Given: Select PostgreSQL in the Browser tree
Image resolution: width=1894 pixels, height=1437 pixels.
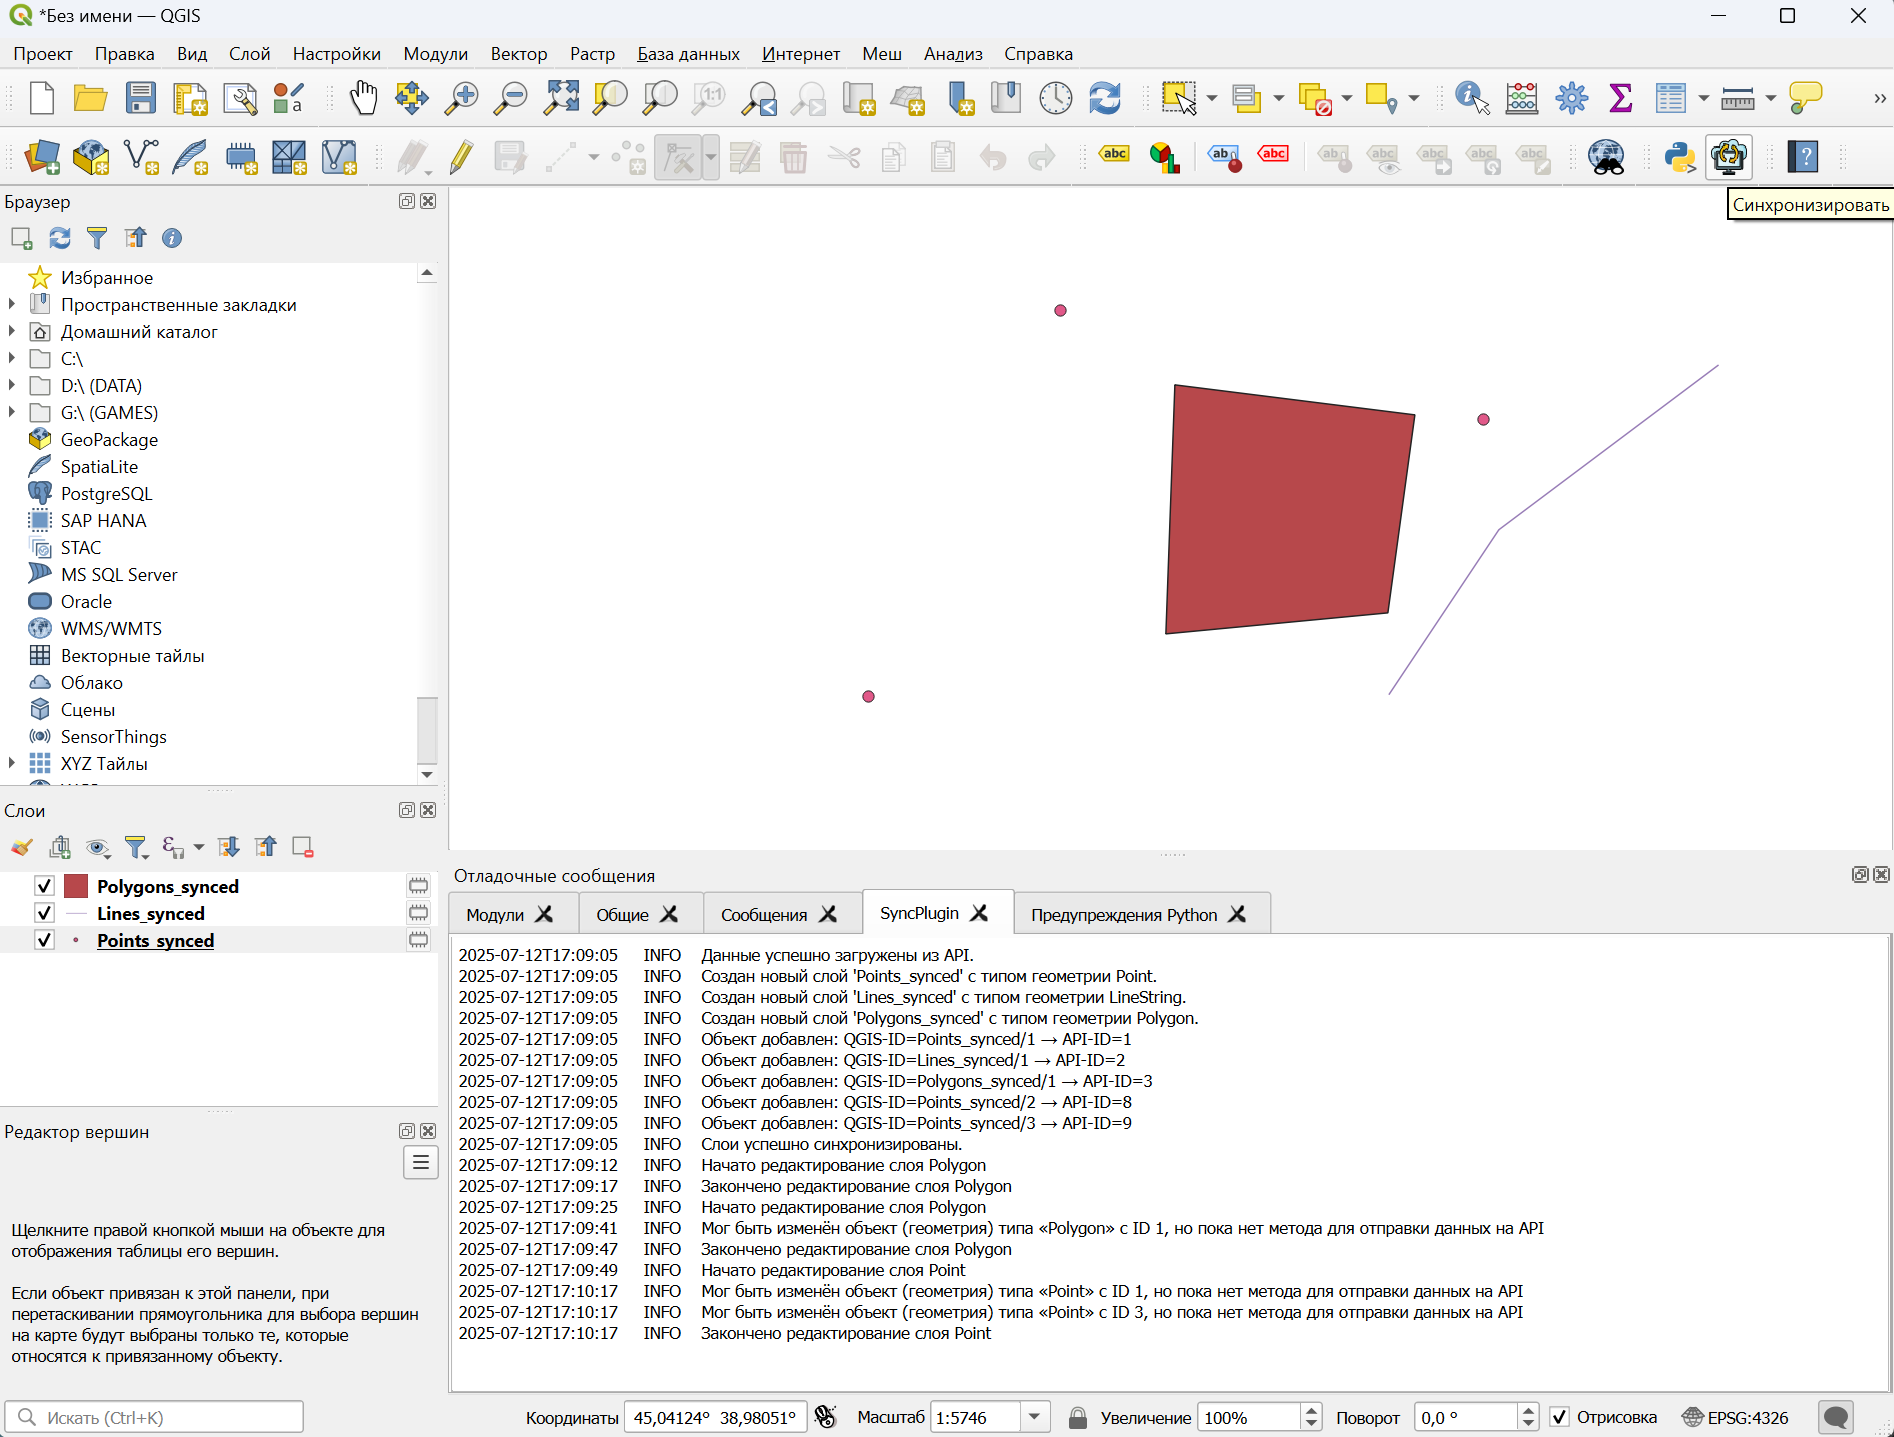Looking at the screenshot, I should (x=106, y=493).
